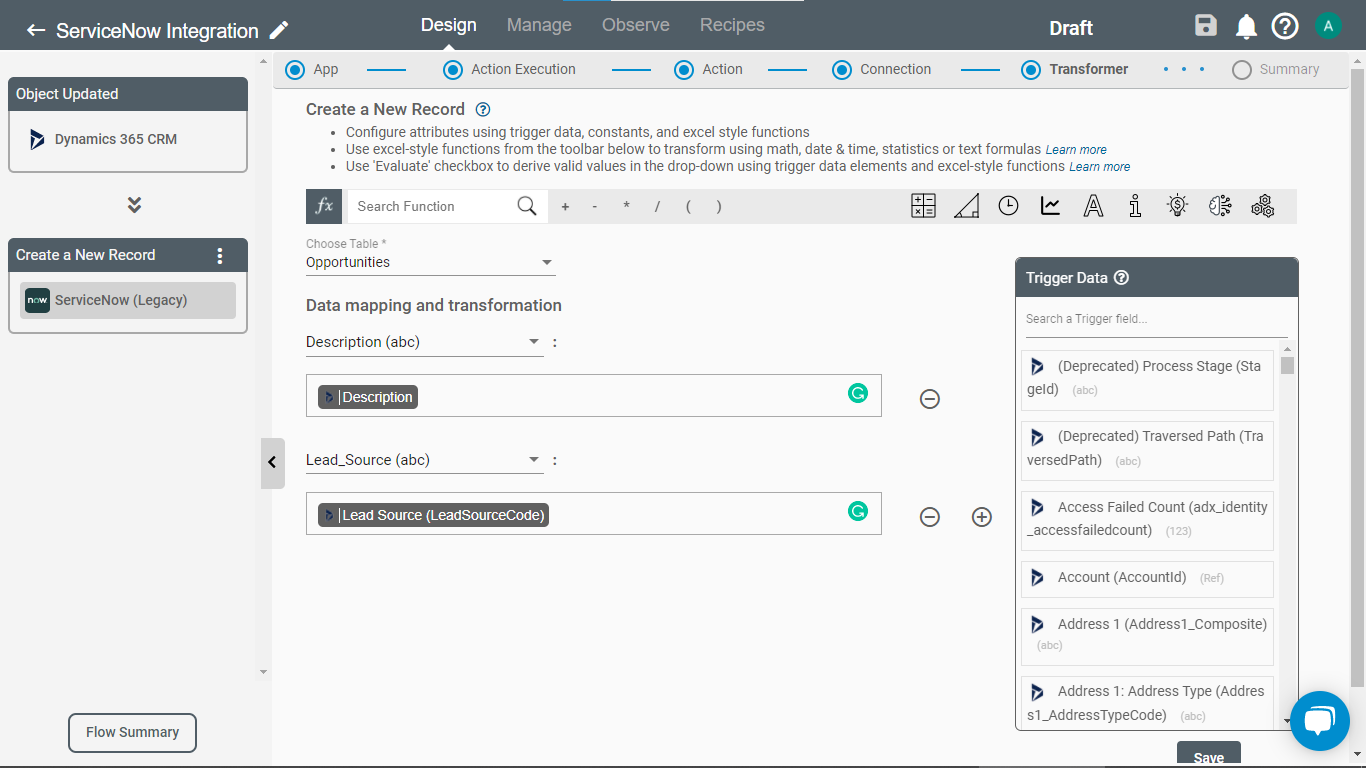Select the Connection step
This screenshot has width=1366, height=768.
pyautogui.click(x=882, y=70)
